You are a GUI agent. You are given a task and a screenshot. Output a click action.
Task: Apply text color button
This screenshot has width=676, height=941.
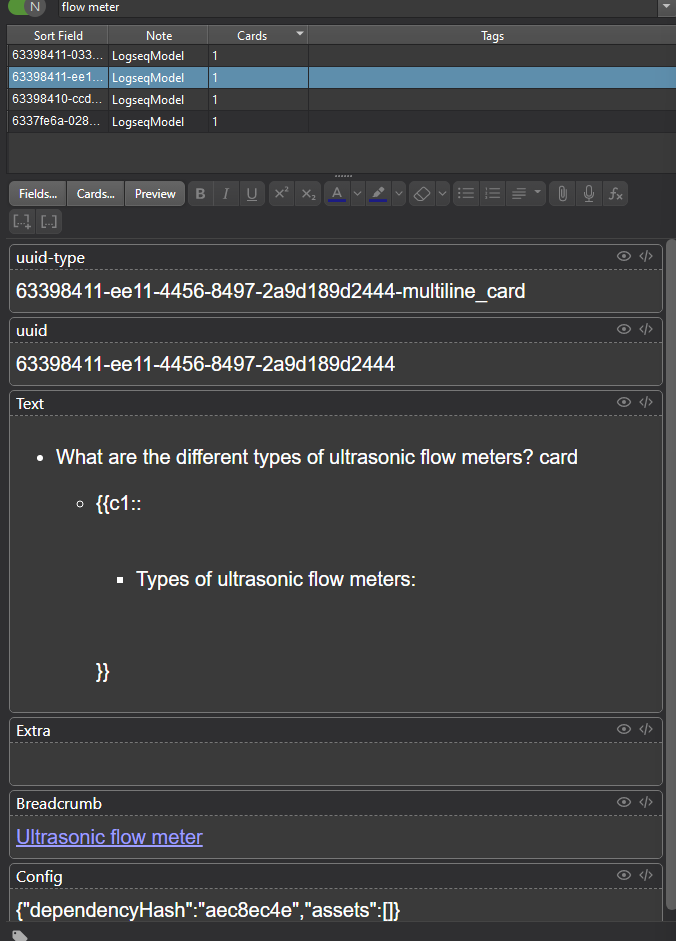[x=337, y=194]
